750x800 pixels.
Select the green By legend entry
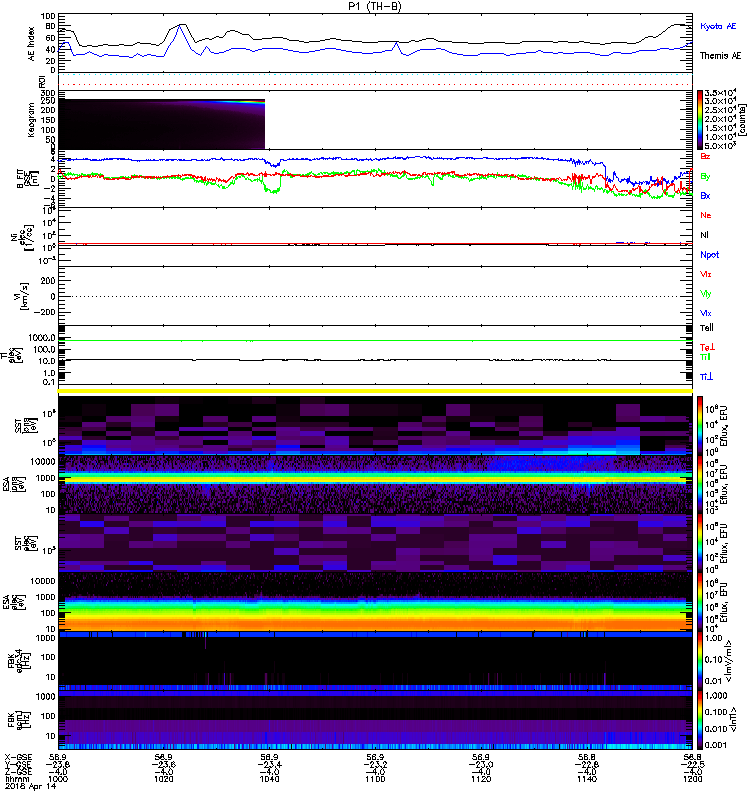pos(706,176)
